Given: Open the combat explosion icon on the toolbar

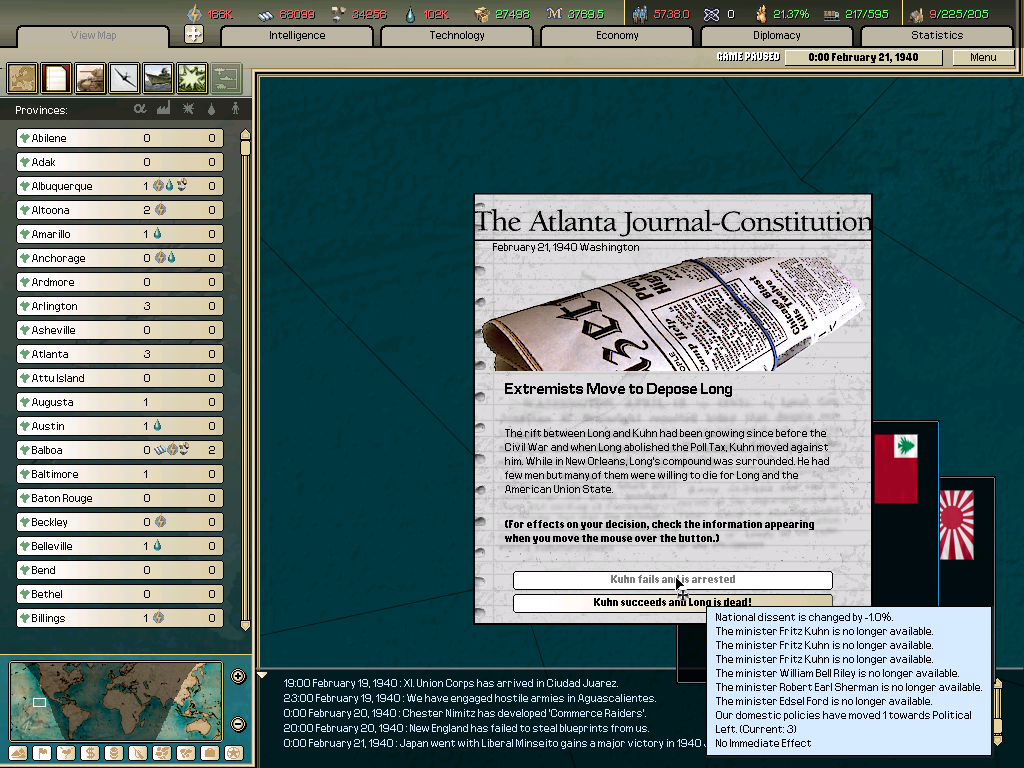Looking at the screenshot, I should (190, 78).
